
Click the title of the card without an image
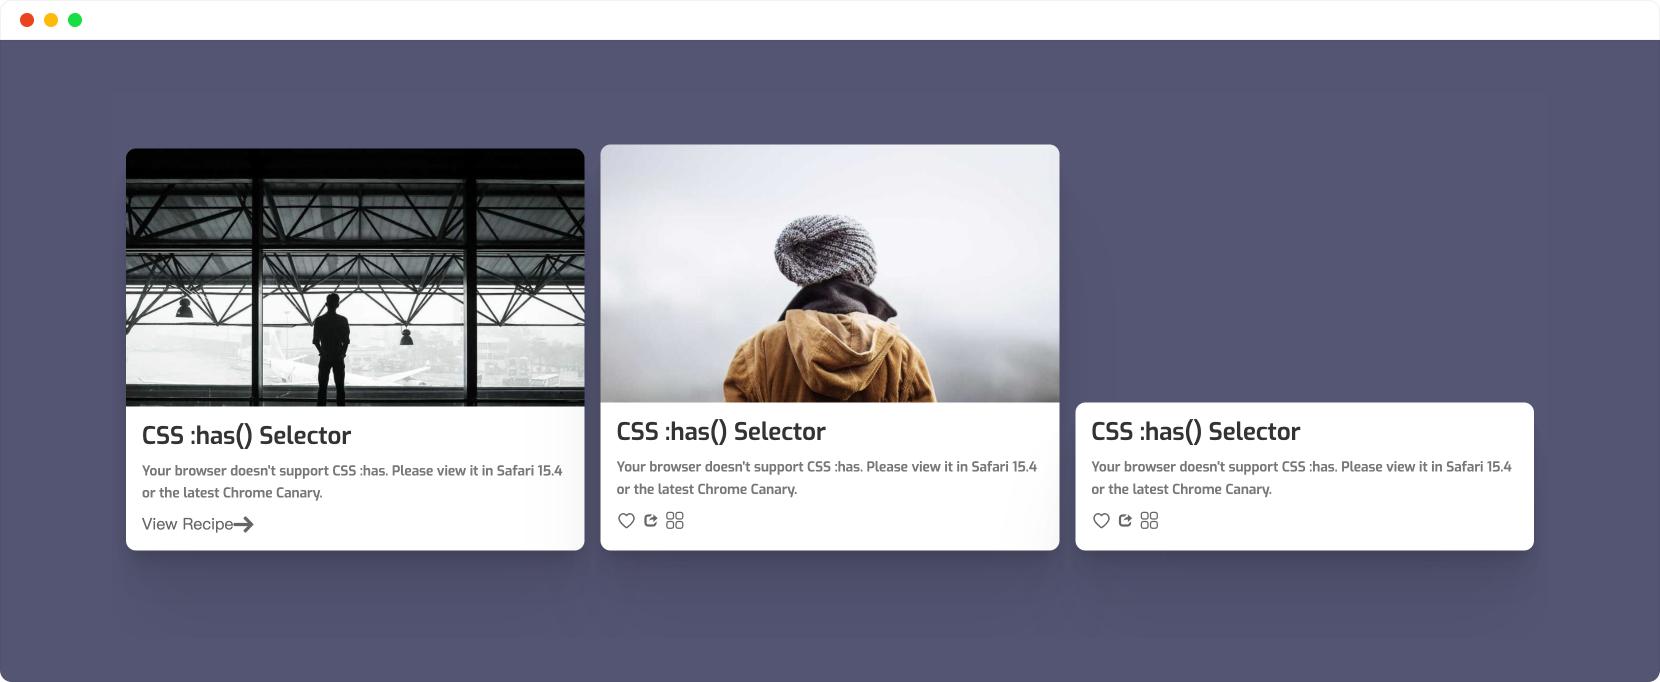click(1196, 431)
